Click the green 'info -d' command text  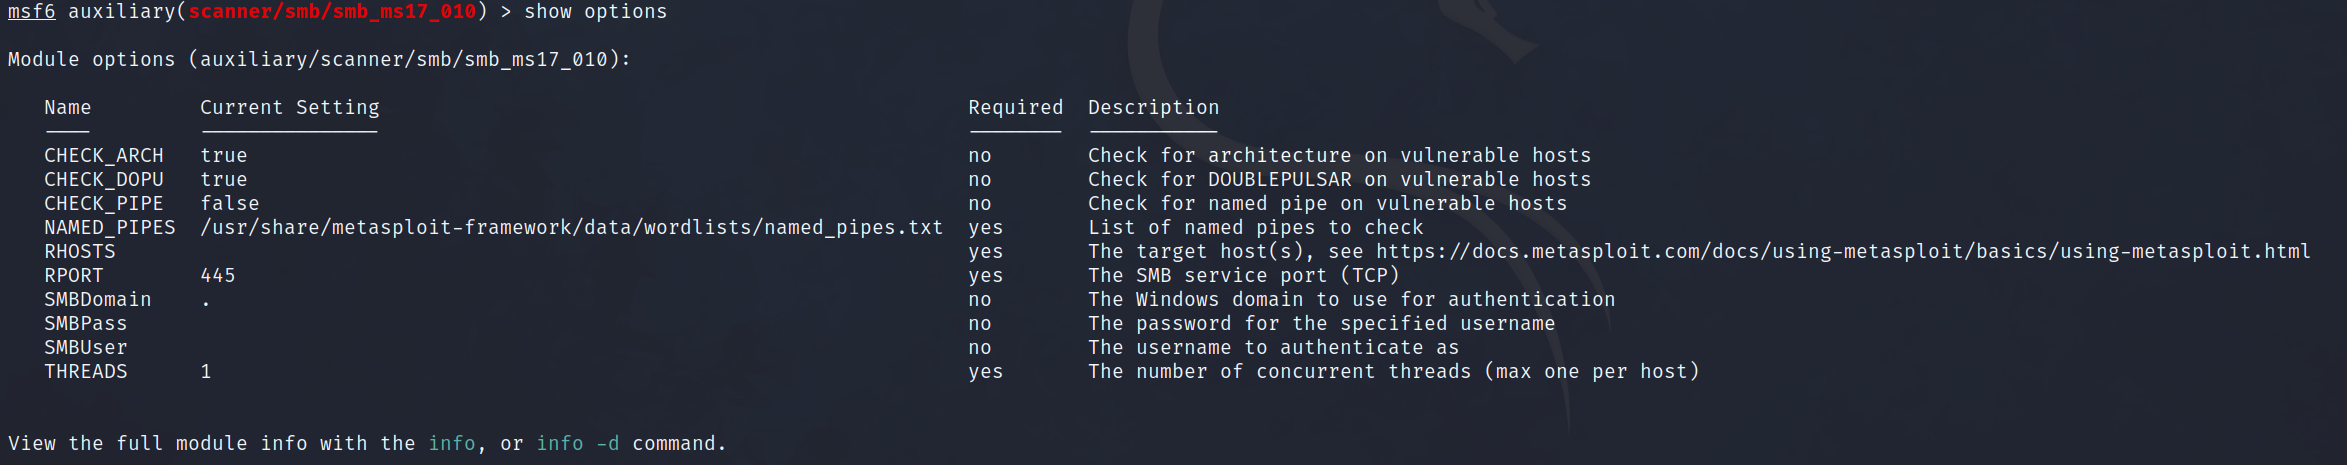pyautogui.click(x=578, y=443)
